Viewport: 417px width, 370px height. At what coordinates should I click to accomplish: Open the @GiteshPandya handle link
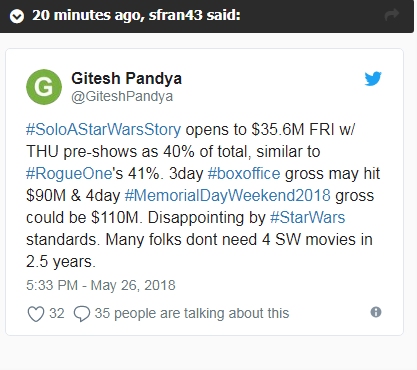coord(122,97)
